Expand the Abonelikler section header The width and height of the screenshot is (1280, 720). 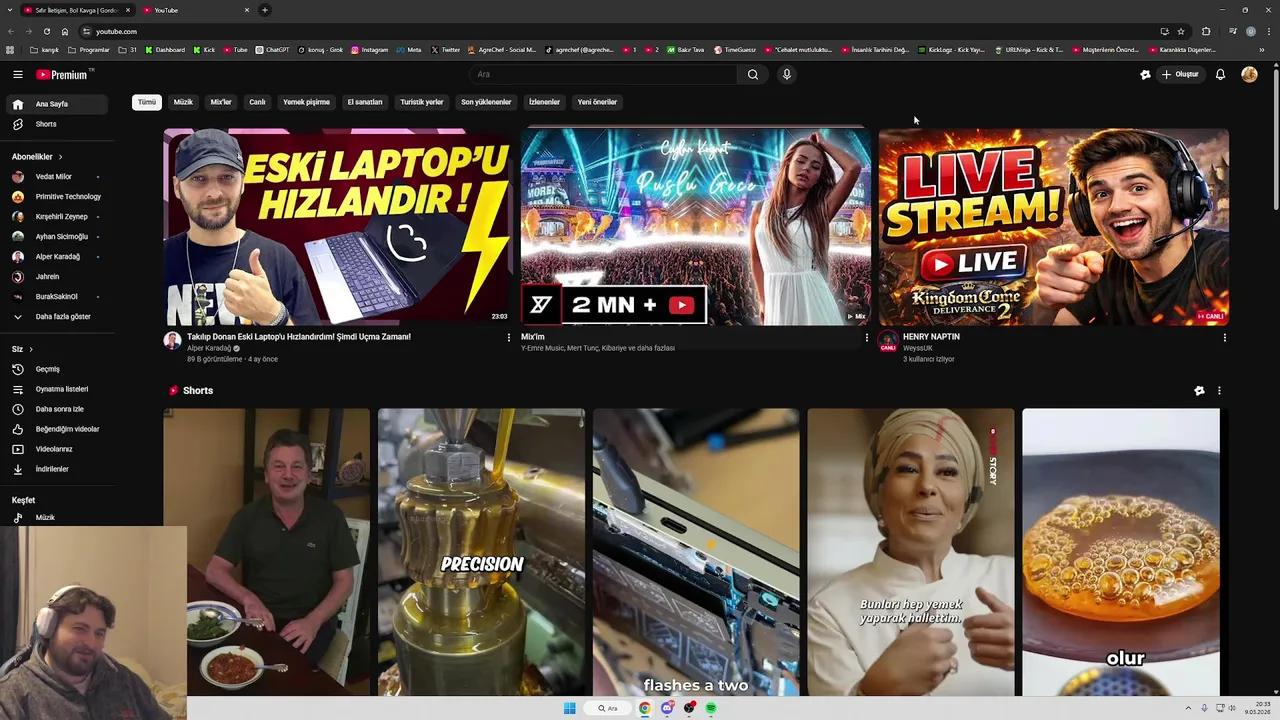click(37, 157)
